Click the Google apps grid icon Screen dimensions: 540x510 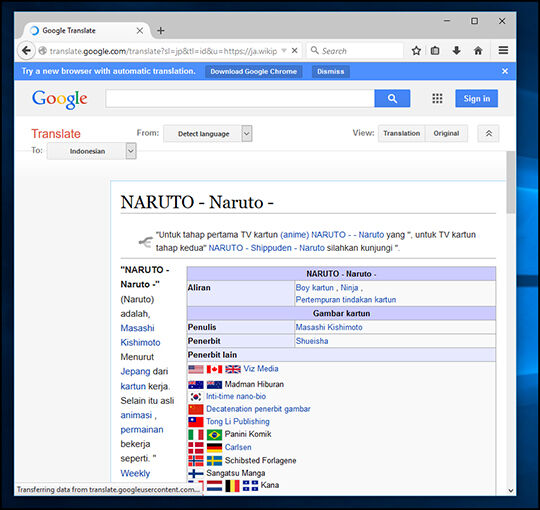click(437, 98)
